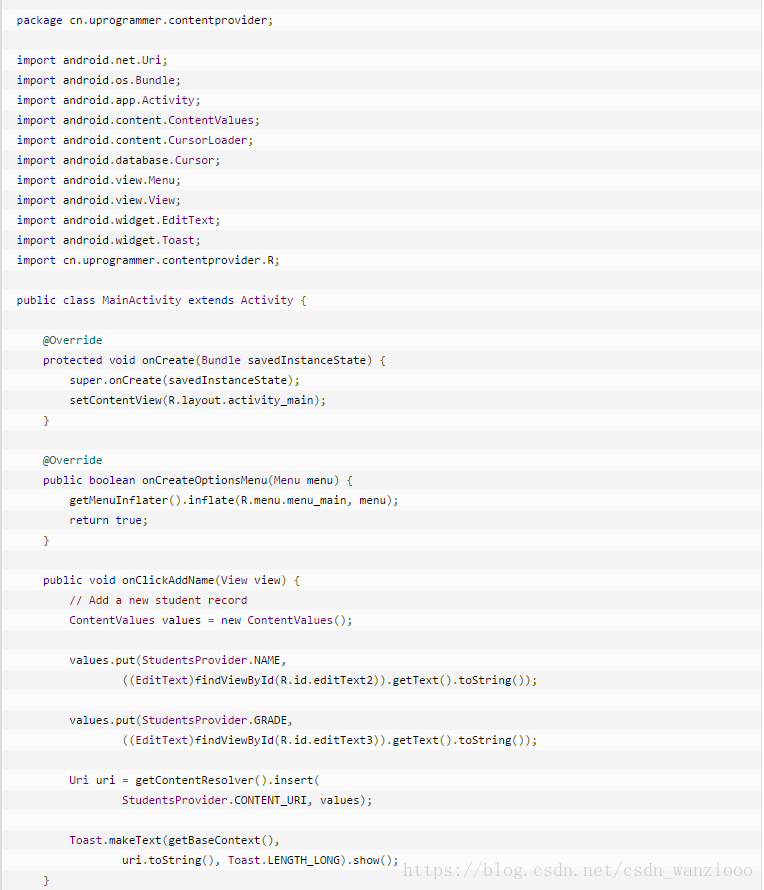Click values.put(StudentsProvider.GRADE line
The height and width of the screenshot is (890, 764).
[x=181, y=720]
